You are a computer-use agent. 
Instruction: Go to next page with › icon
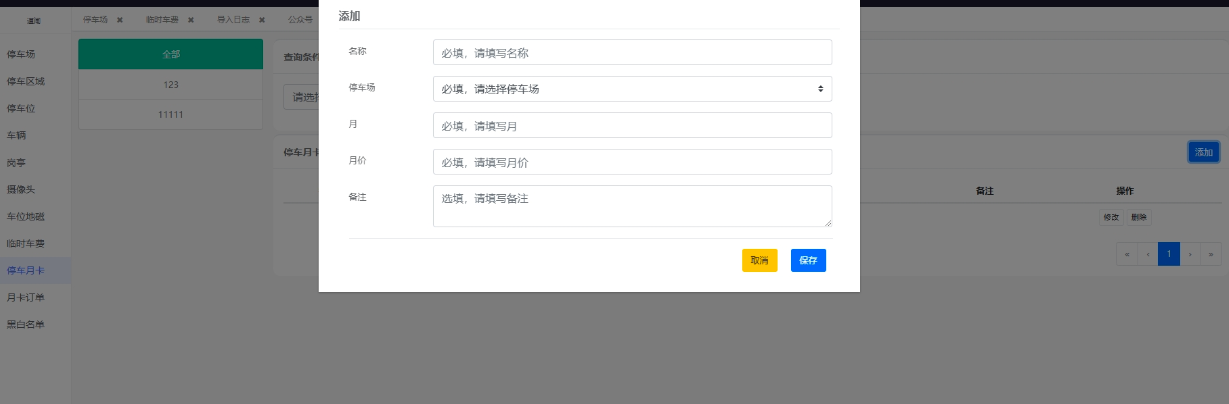pos(1191,254)
